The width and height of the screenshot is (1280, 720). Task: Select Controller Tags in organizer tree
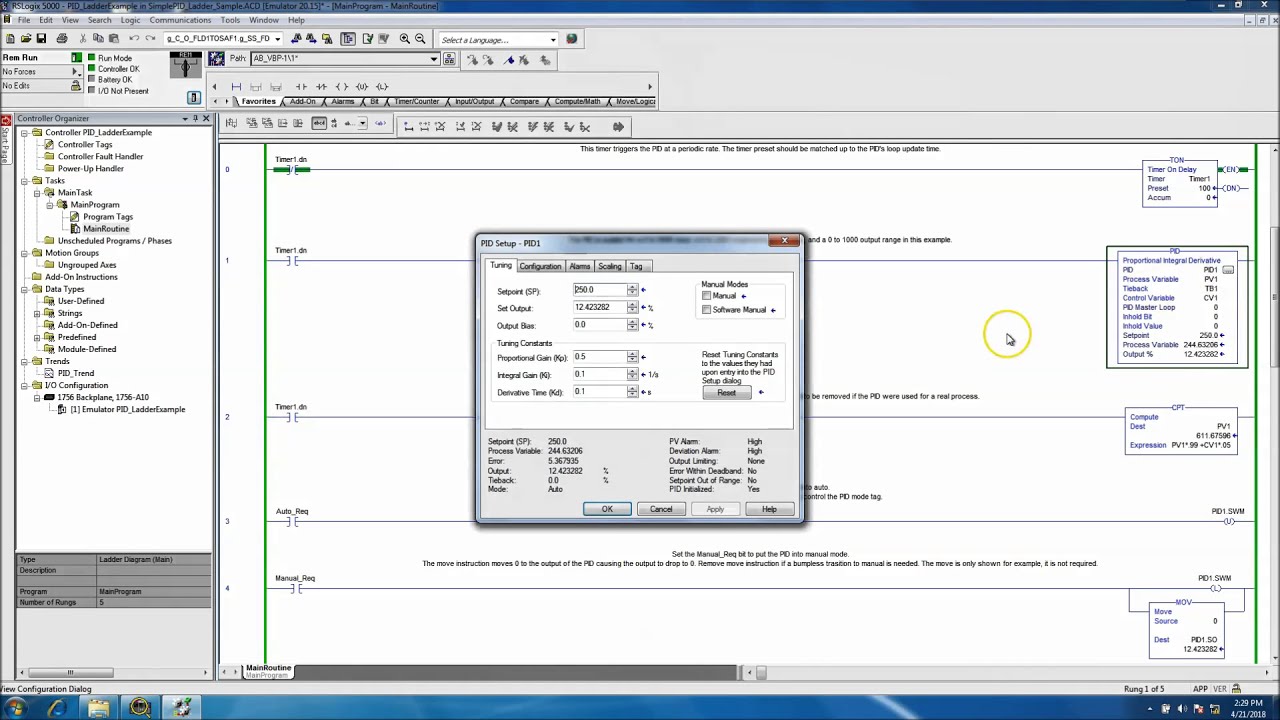[85, 145]
